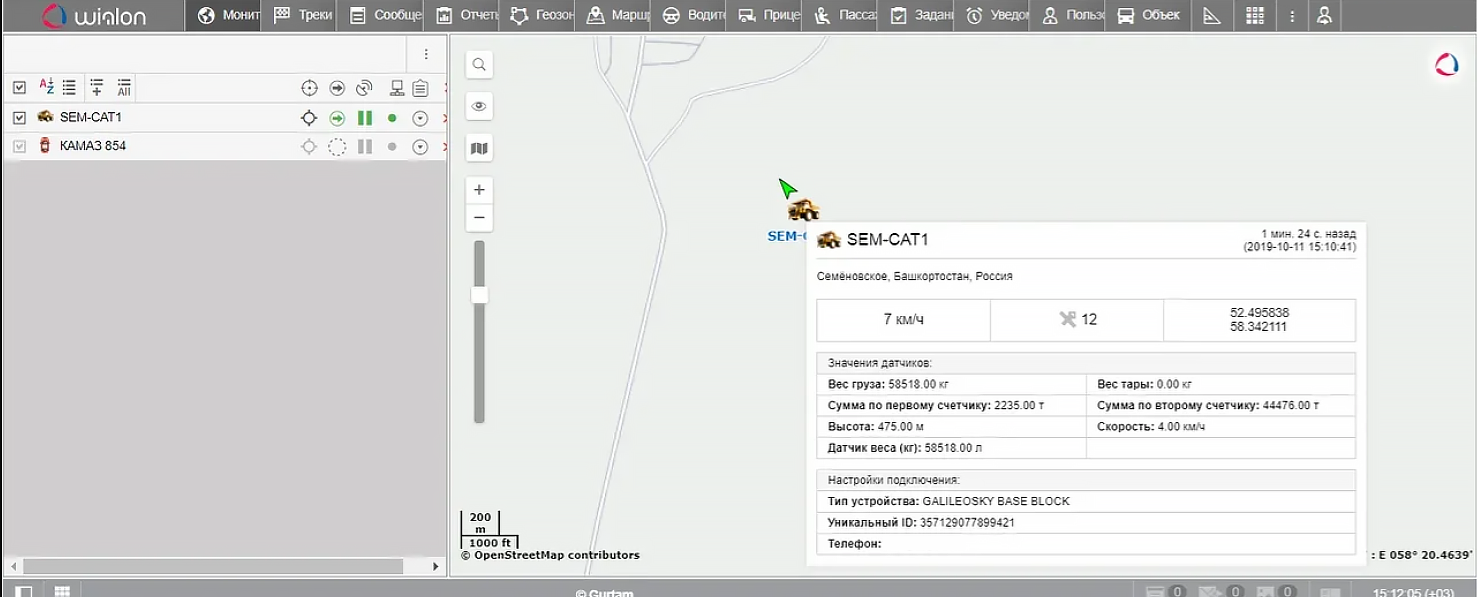Toggle the checkbox next to KAMAZ 854
The image size is (1477, 597).
pyautogui.click(x=18, y=147)
